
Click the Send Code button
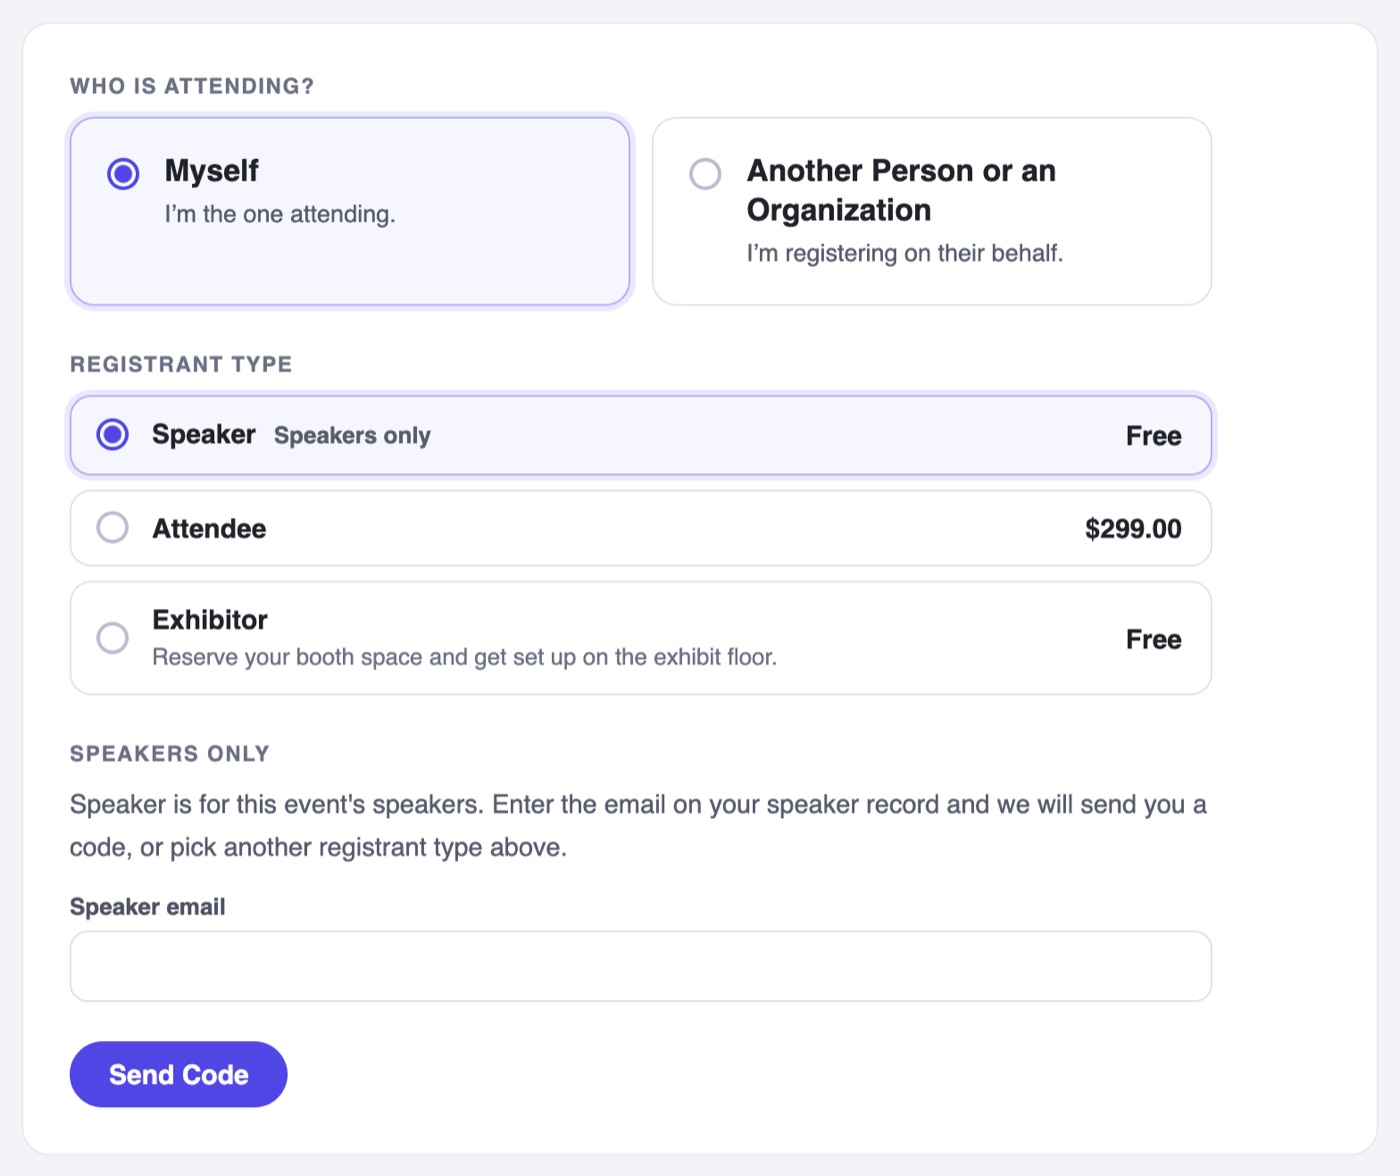tap(178, 1074)
